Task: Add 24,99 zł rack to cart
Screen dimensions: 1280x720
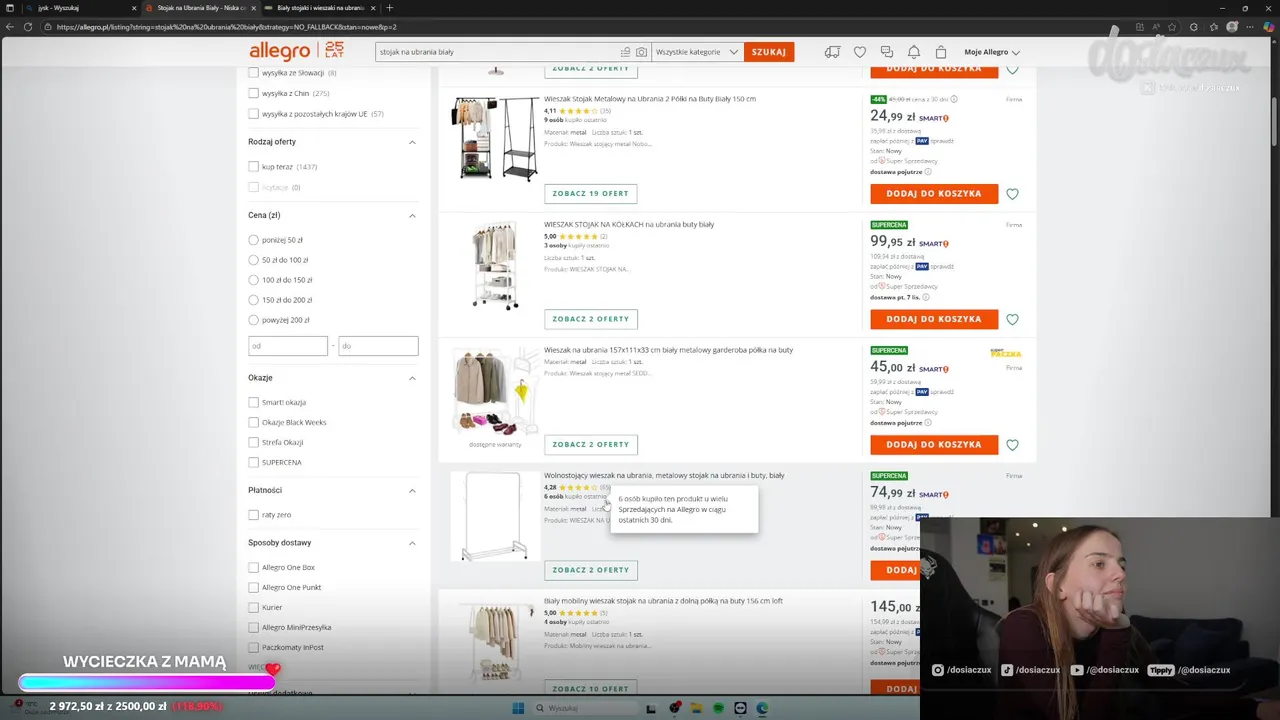Action: pos(934,194)
